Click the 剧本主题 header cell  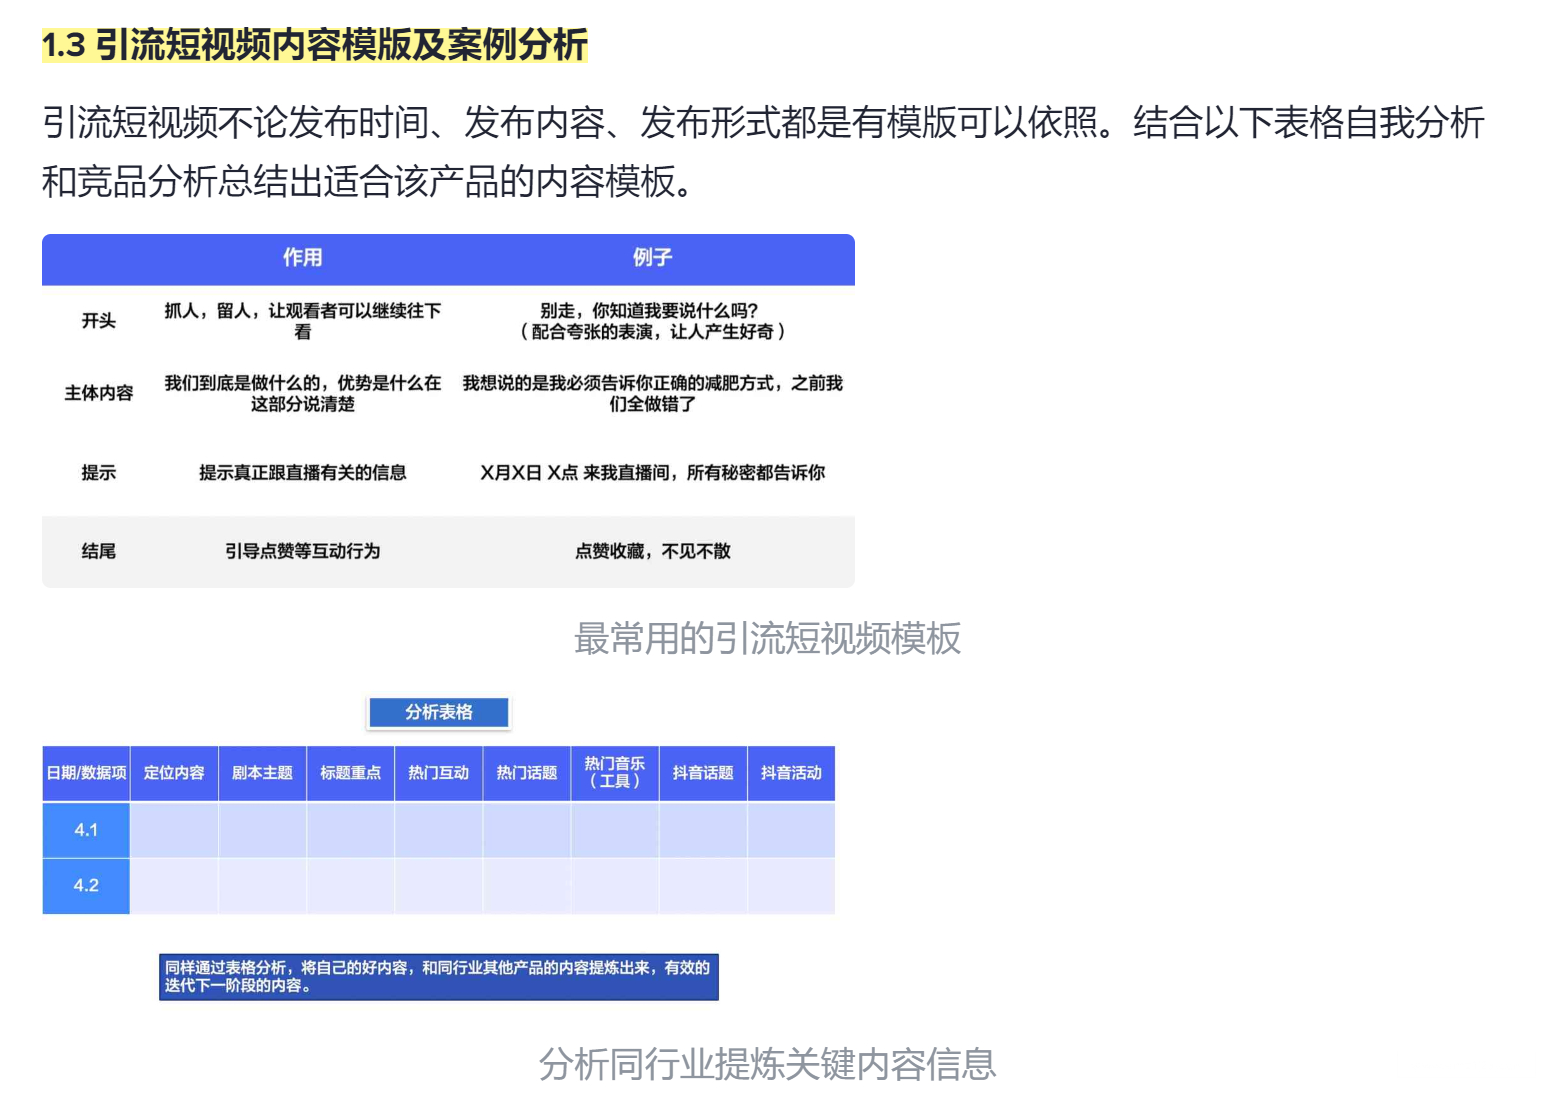pyautogui.click(x=262, y=773)
